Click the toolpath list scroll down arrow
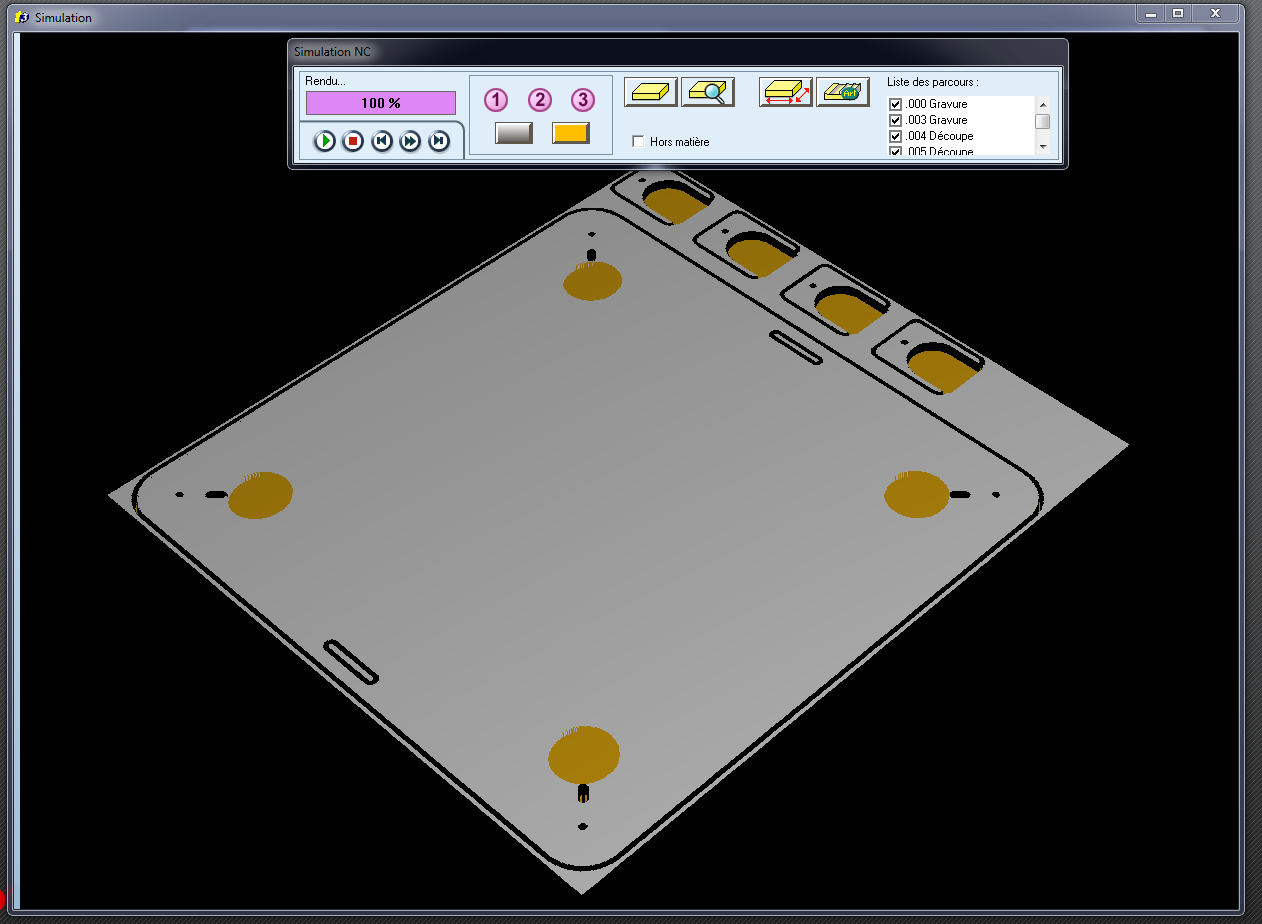The height and width of the screenshot is (924, 1262). click(x=1042, y=146)
